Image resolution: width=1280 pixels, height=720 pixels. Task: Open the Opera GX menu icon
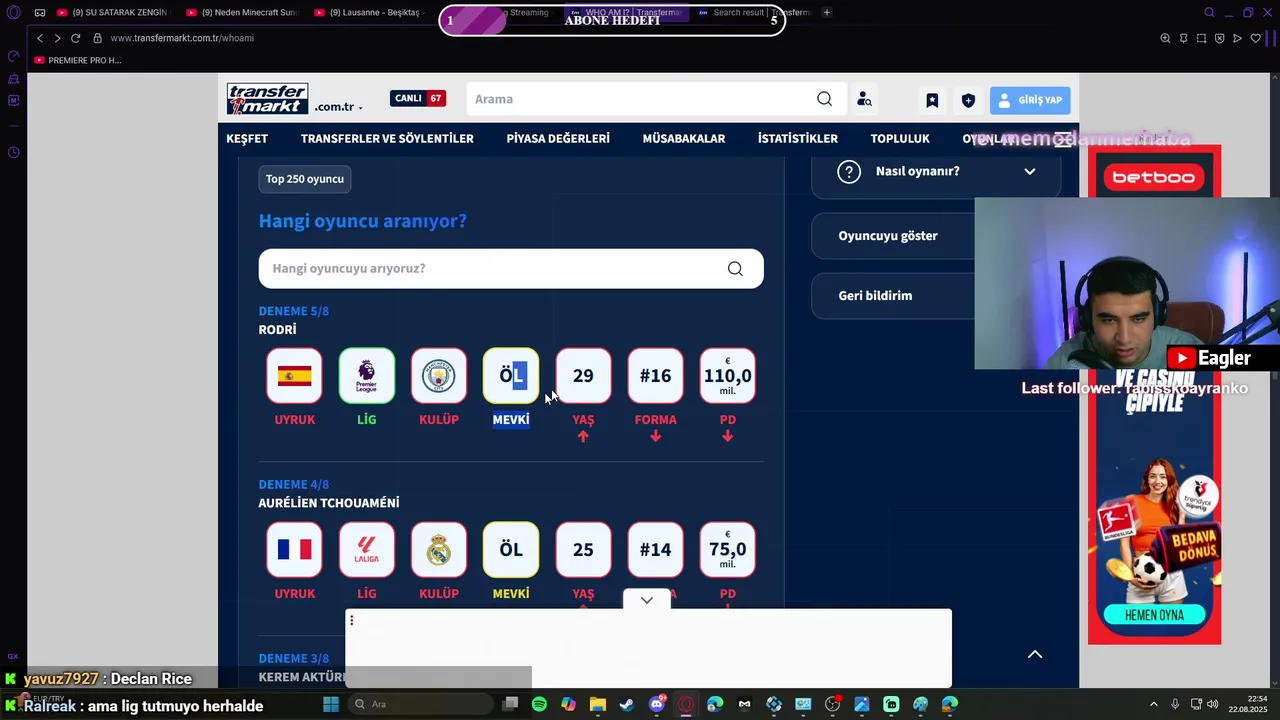click(13, 12)
